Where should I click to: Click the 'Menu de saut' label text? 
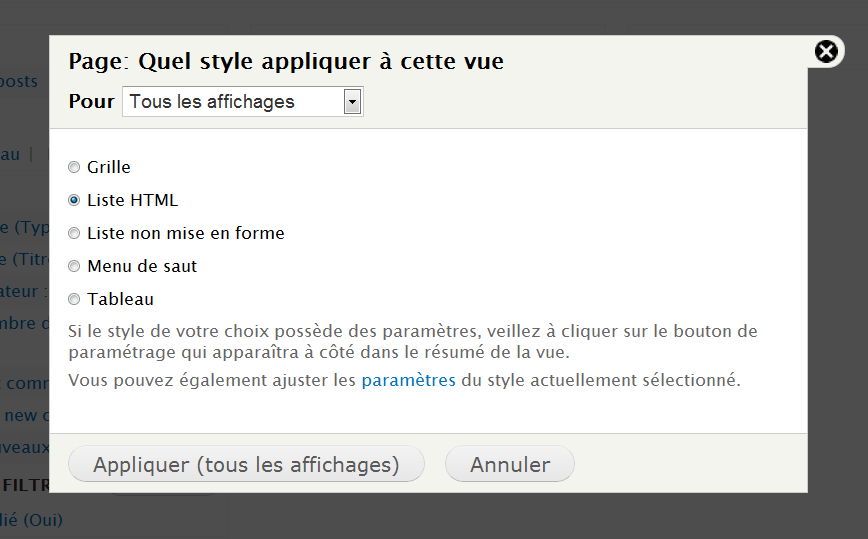click(x=142, y=266)
